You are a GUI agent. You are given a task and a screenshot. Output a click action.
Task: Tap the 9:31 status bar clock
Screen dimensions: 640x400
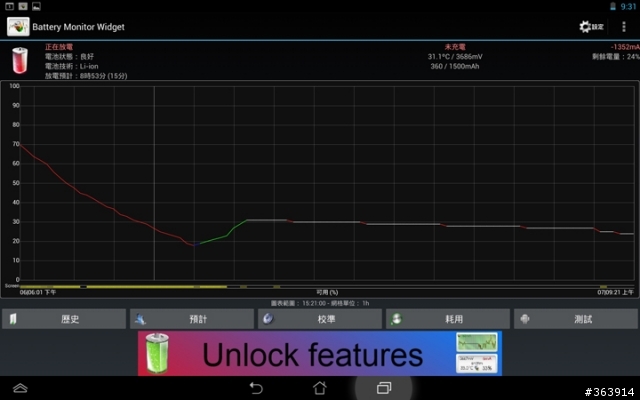[628, 7]
